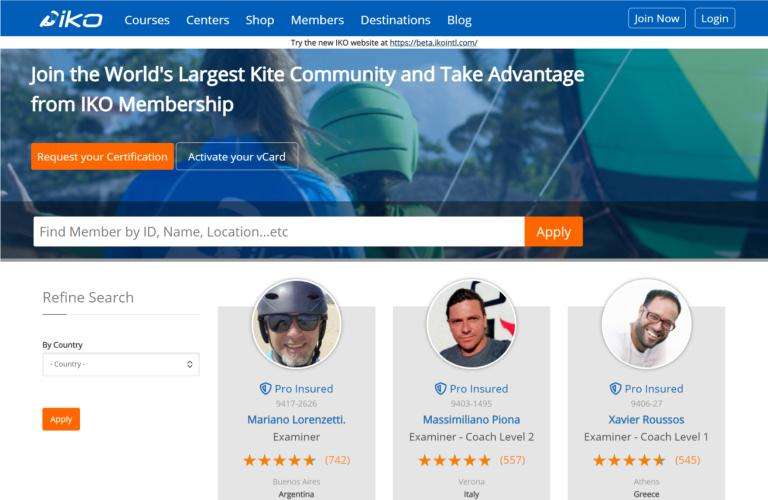Click Xavier Roussos's star rating
The image size is (768, 500).
click(x=629, y=460)
